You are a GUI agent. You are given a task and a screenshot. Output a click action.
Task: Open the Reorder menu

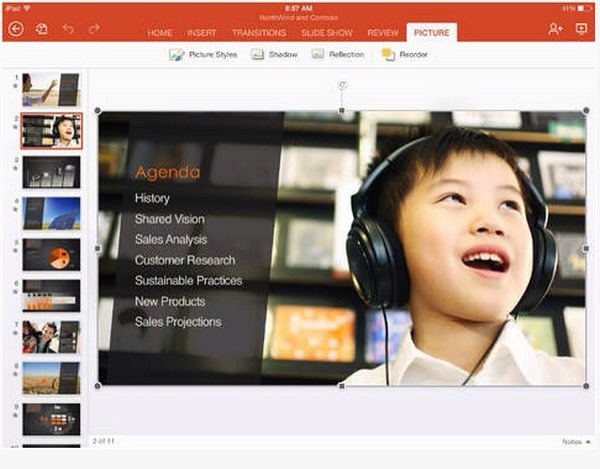(404, 55)
